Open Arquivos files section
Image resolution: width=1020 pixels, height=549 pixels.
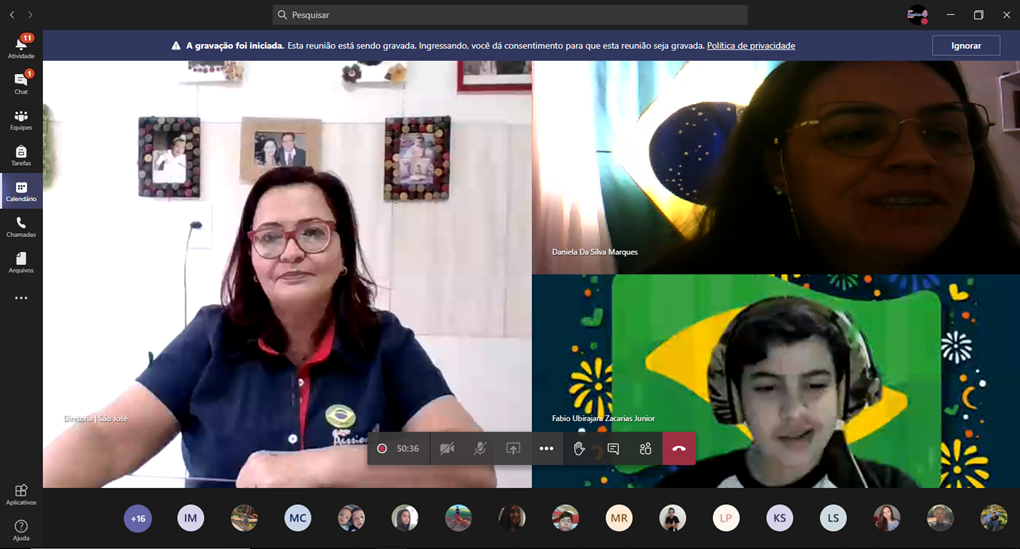click(x=21, y=262)
